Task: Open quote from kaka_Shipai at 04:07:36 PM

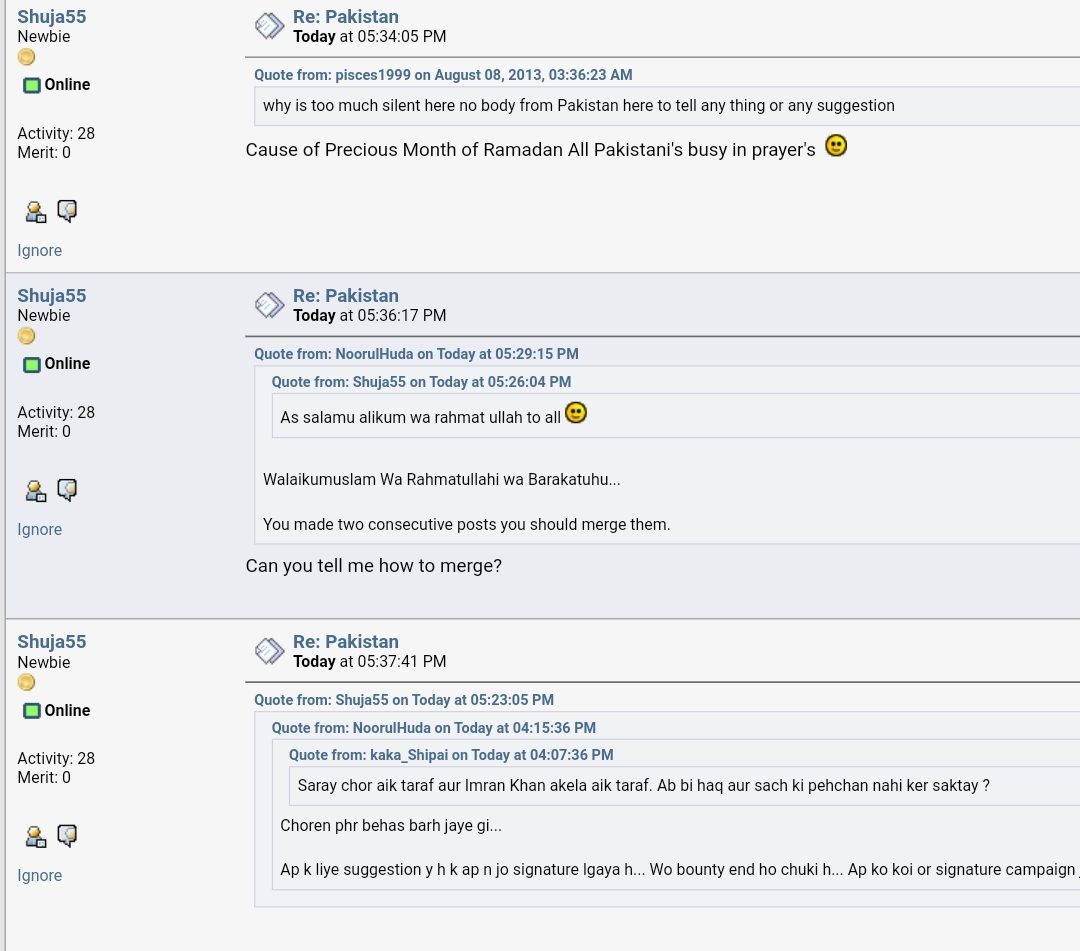Action: pyautogui.click(x=450, y=755)
